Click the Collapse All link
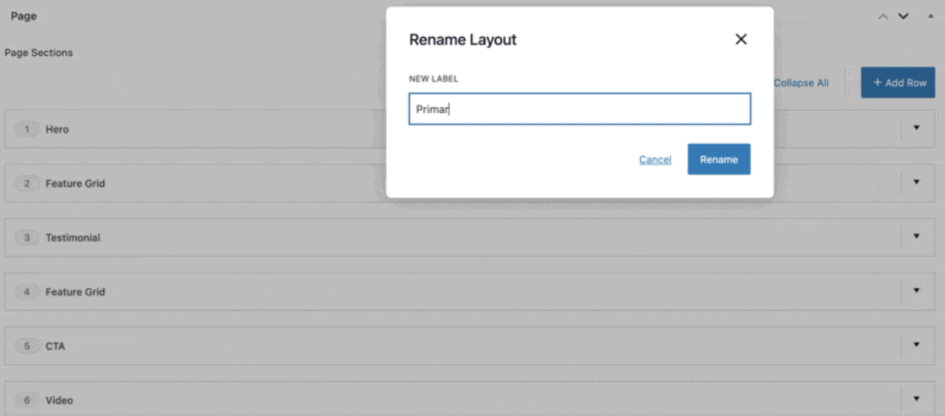Viewport: 945px width, 416px height. pyautogui.click(x=801, y=83)
